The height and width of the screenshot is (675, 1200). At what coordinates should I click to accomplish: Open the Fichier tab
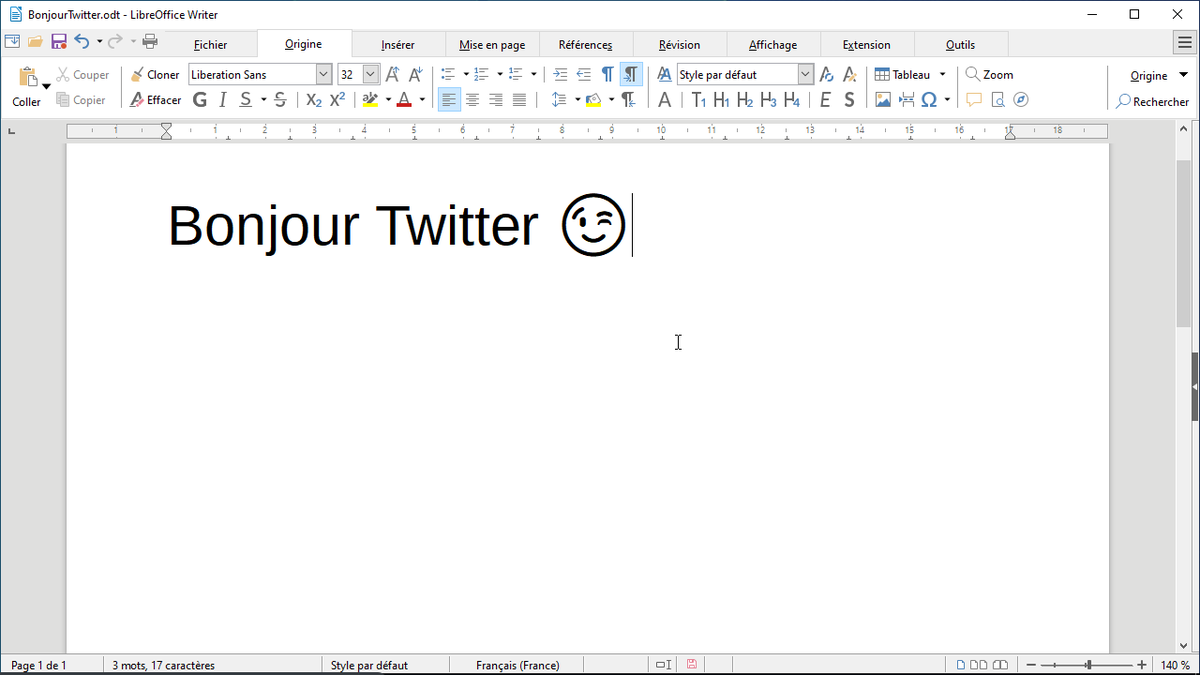(x=210, y=45)
